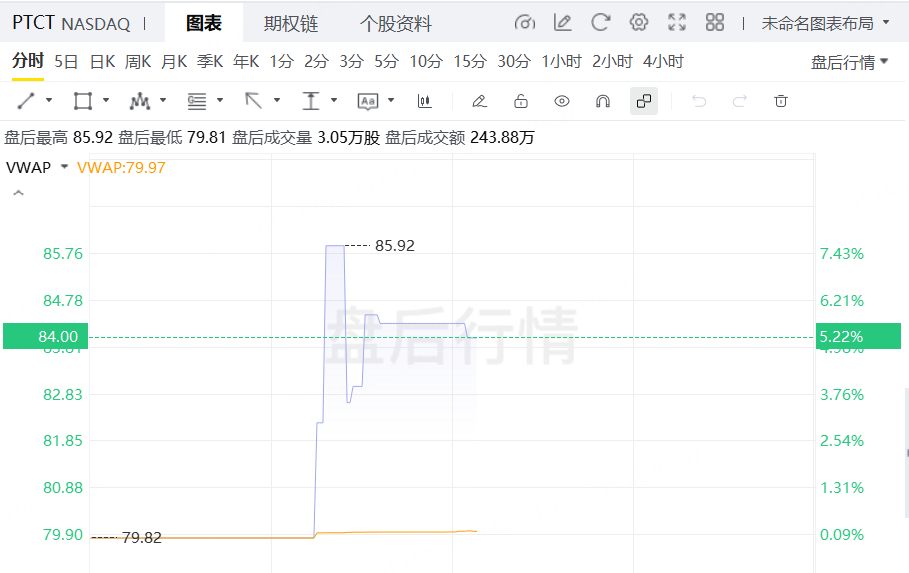This screenshot has height=573, width=909.
Task: Select the 年K timeframe
Action: (246, 61)
